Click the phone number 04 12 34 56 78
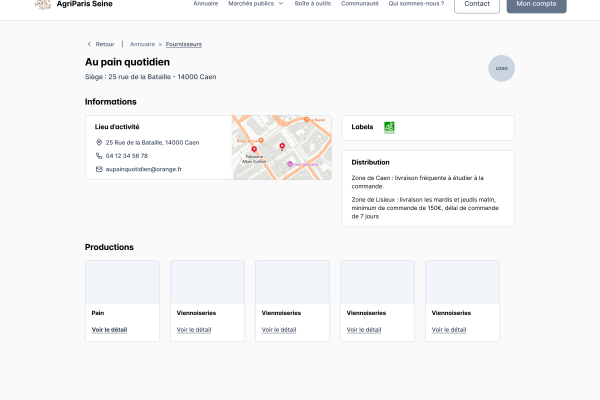The width and height of the screenshot is (600, 400). pyautogui.click(x=127, y=156)
